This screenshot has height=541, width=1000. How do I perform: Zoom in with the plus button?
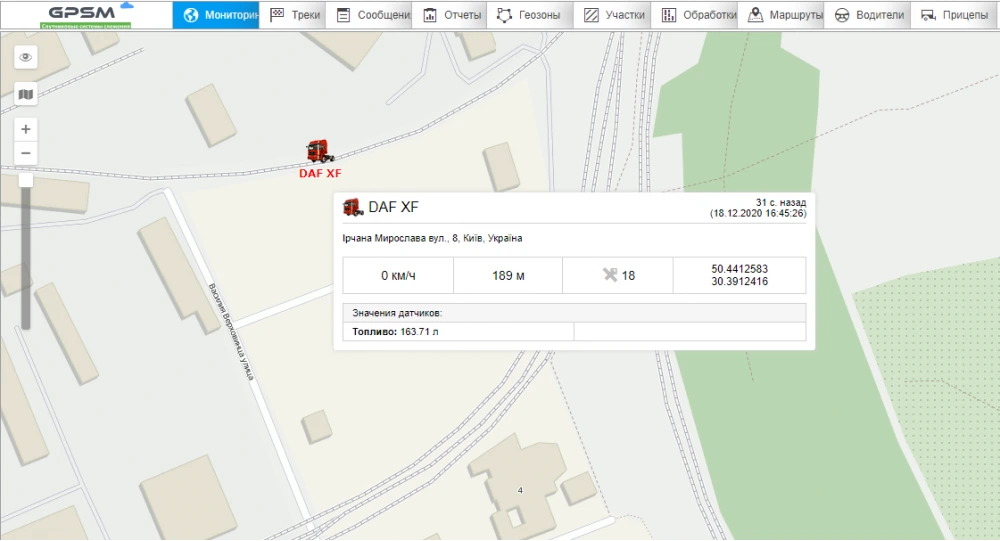[26, 129]
